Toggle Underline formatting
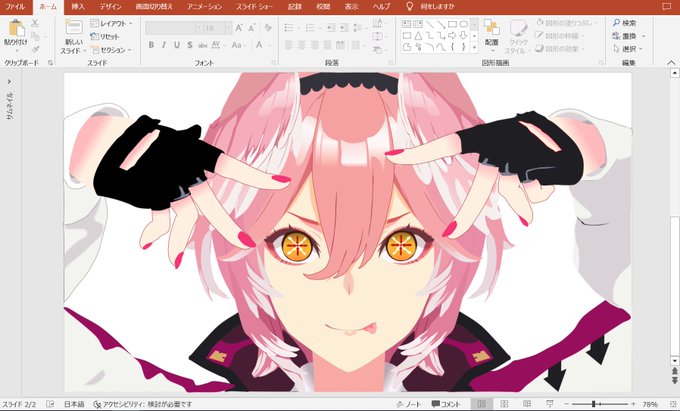Screen dimensions: 680x411 [177, 45]
